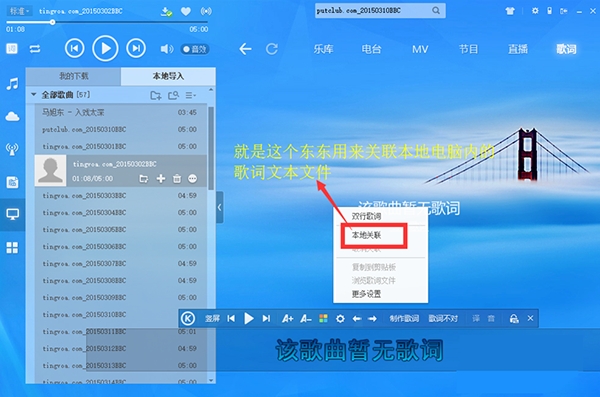Shift lyrics forward with right arrow
This screenshot has width=600, height=397.
pyautogui.click(x=372, y=319)
